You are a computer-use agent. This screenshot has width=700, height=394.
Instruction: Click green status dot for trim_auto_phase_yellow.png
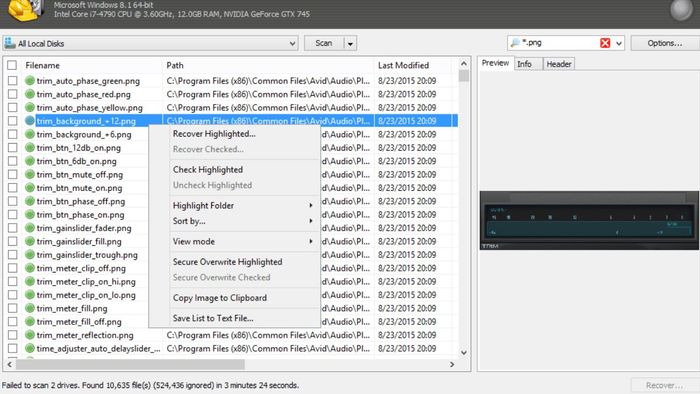click(30, 108)
